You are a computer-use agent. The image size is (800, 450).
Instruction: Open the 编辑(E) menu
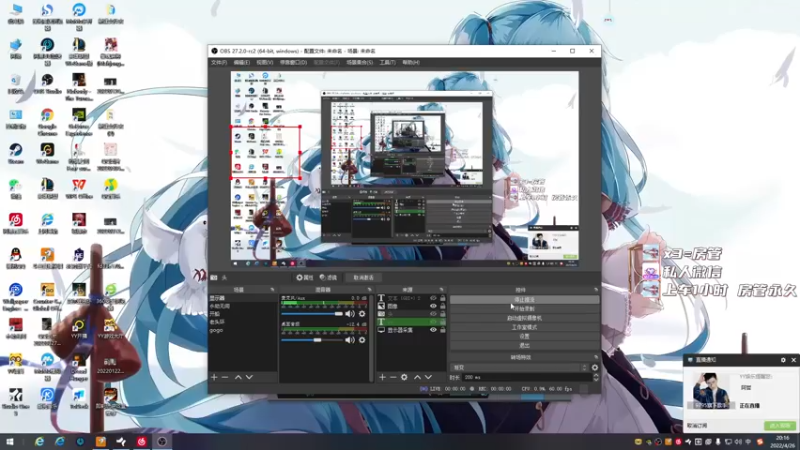[x=242, y=62]
